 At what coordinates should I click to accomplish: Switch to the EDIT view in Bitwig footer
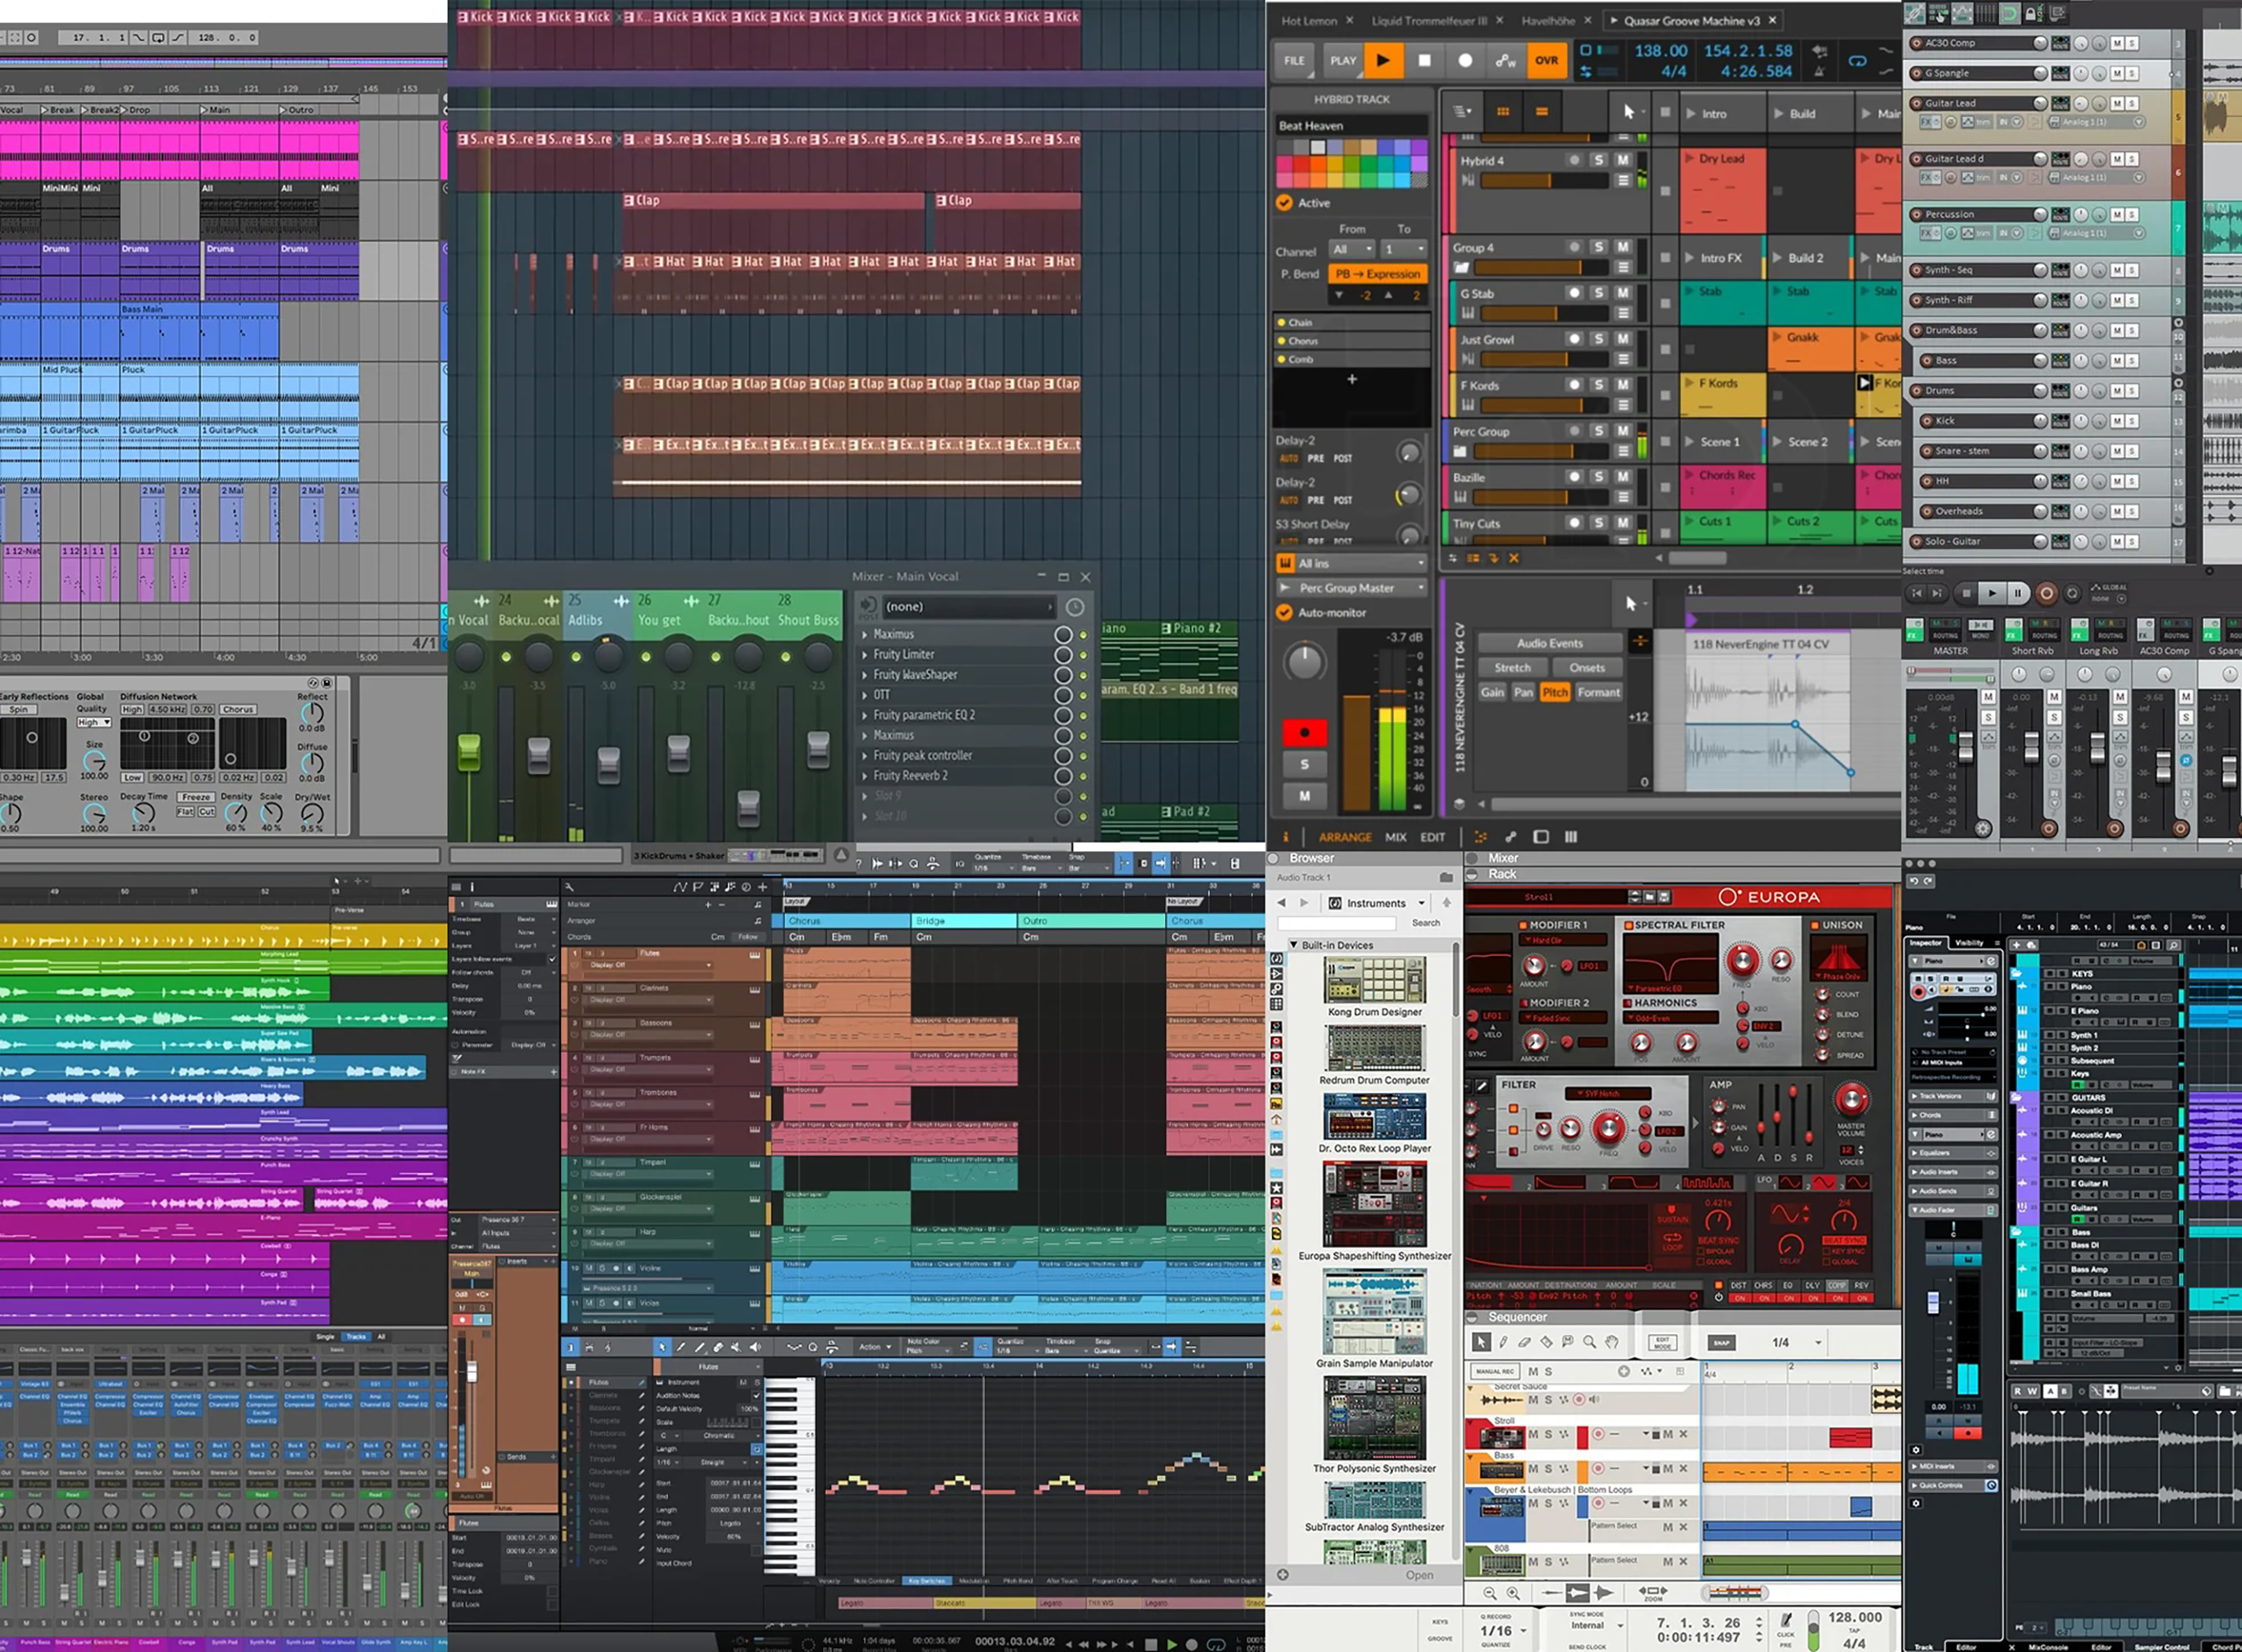click(1432, 837)
